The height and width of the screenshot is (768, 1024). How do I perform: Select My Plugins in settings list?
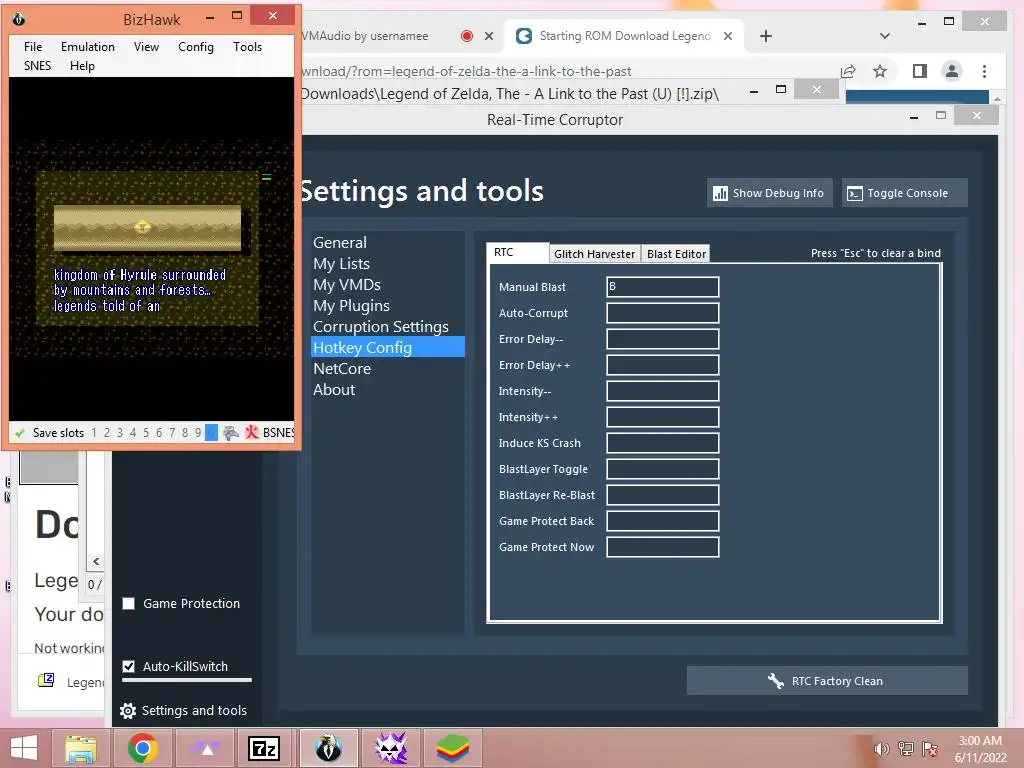click(388, 305)
